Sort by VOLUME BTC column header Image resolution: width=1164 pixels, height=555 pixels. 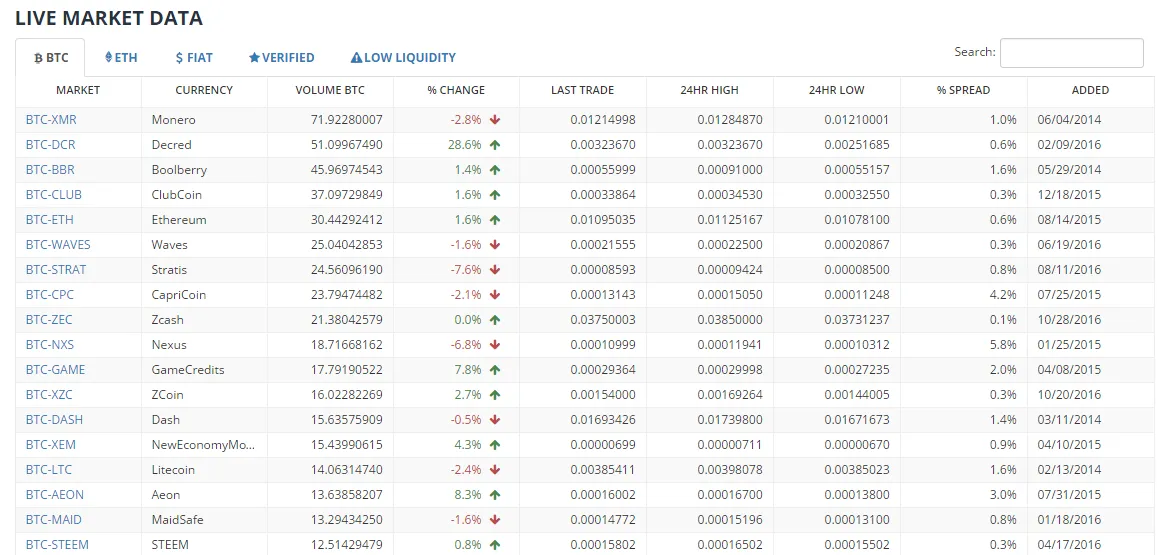pos(330,90)
